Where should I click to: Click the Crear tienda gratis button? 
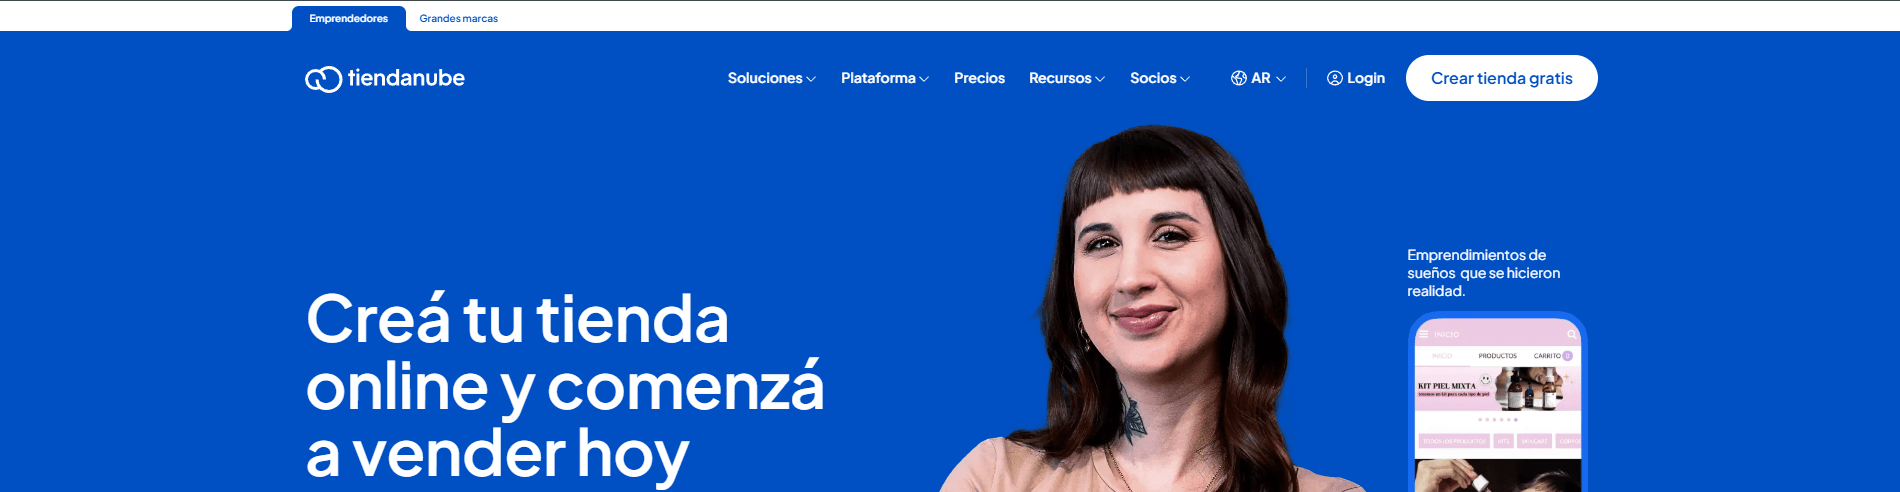point(1501,78)
